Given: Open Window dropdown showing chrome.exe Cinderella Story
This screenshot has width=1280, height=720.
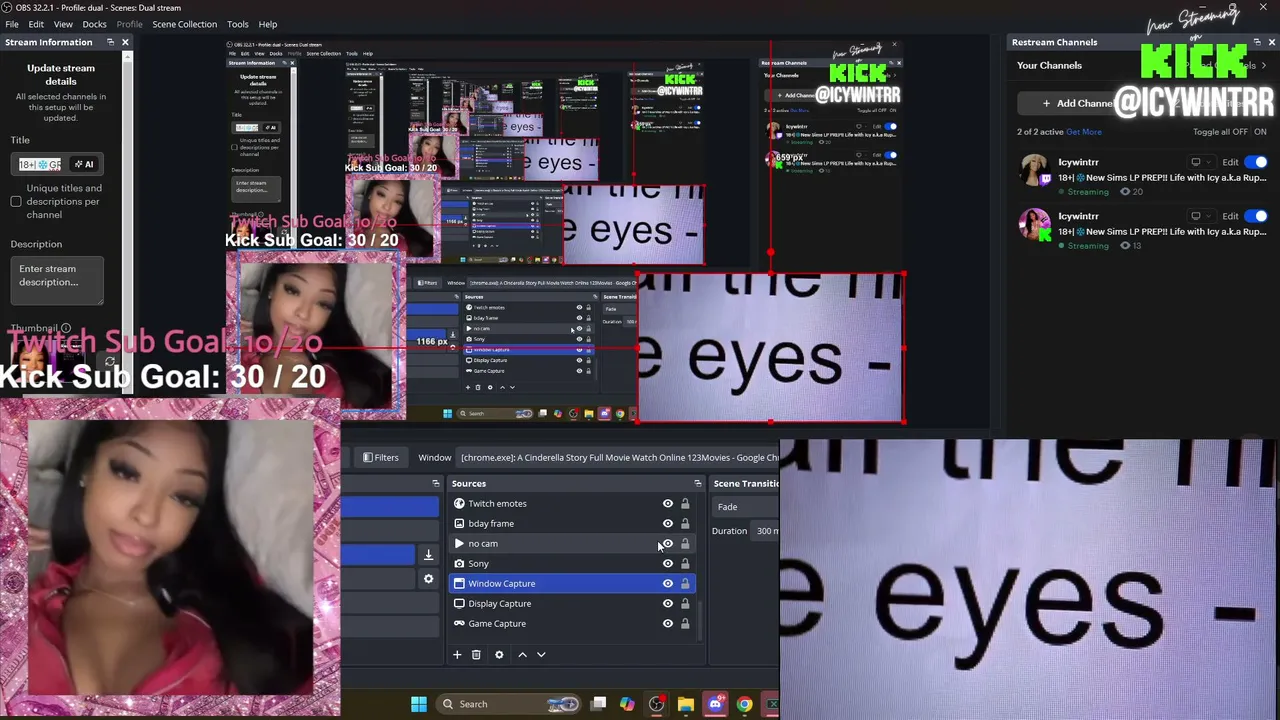Looking at the screenshot, I should pos(618,457).
